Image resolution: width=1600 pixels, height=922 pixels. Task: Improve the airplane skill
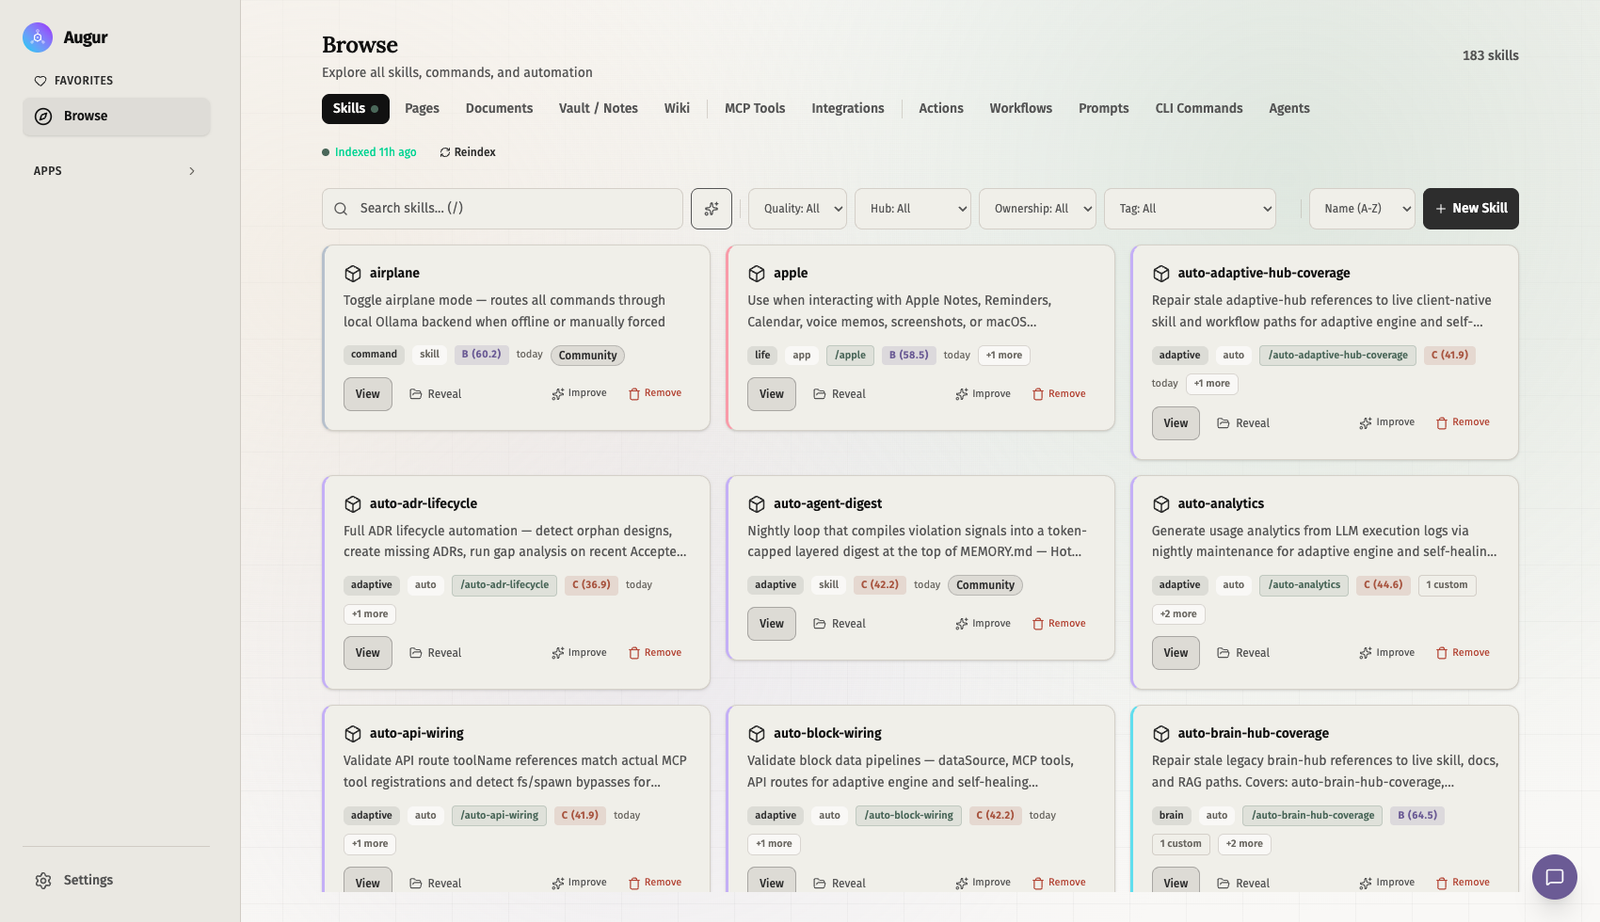579,393
